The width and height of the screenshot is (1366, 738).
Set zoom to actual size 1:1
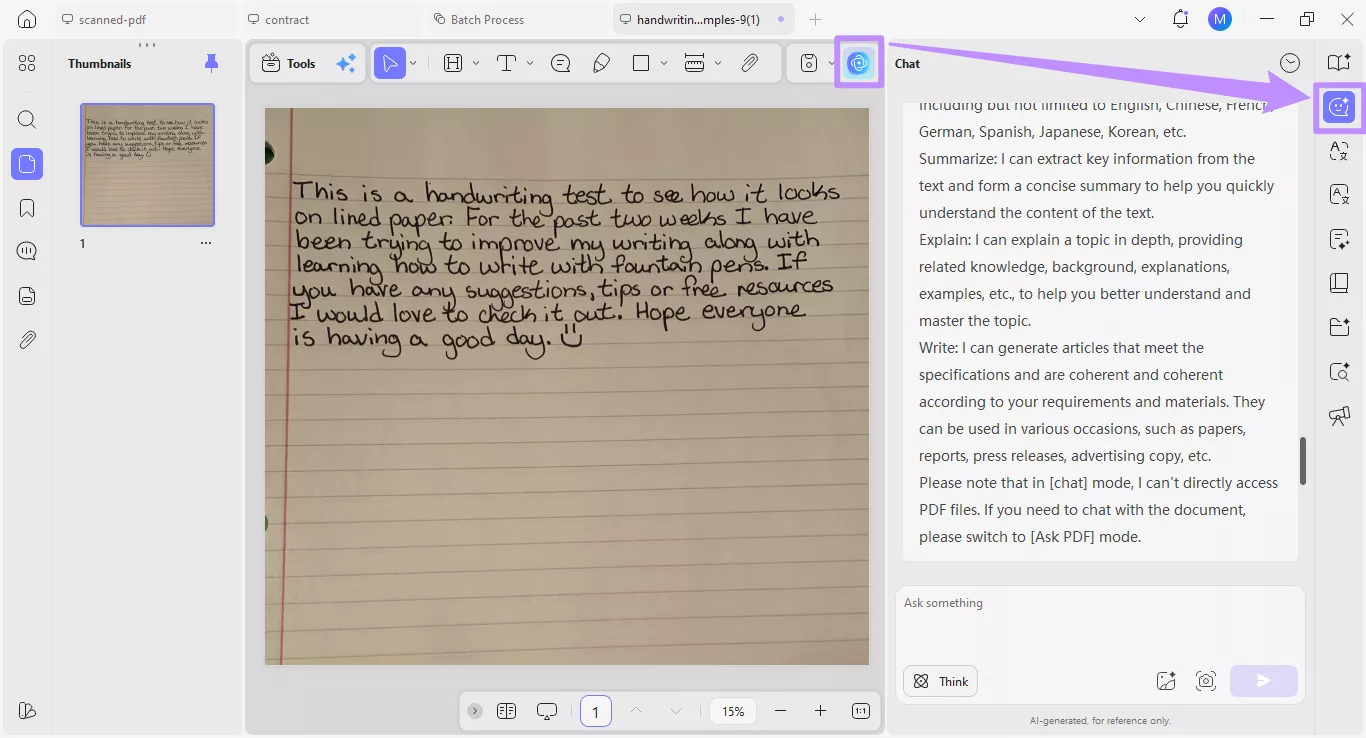click(861, 711)
